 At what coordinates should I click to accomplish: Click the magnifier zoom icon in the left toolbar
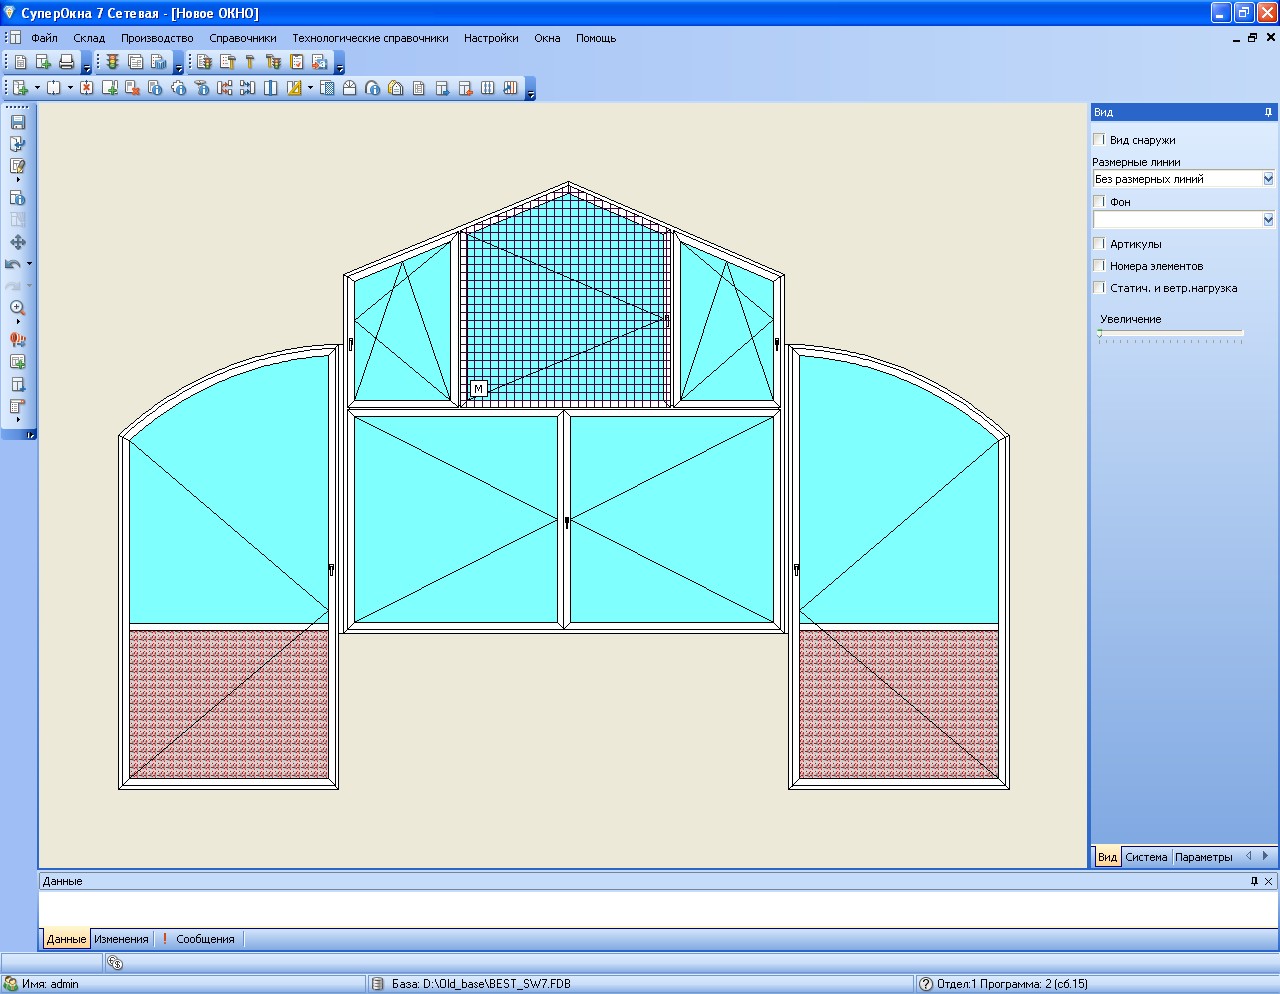(17, 308)
